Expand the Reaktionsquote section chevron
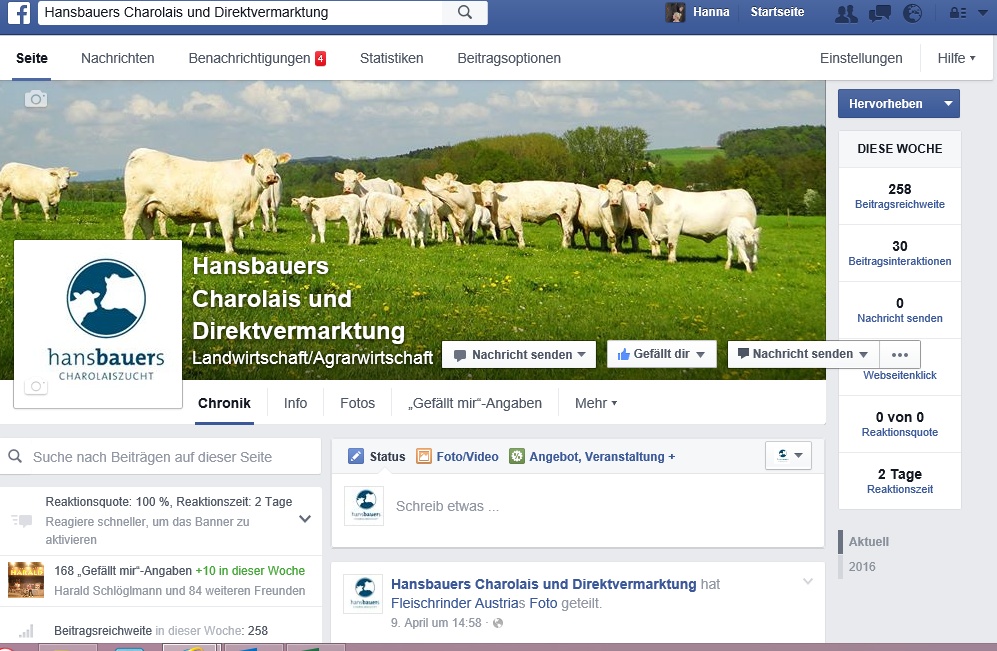The height and width of the screenshot is (651, 997). (x=305, y=519)
